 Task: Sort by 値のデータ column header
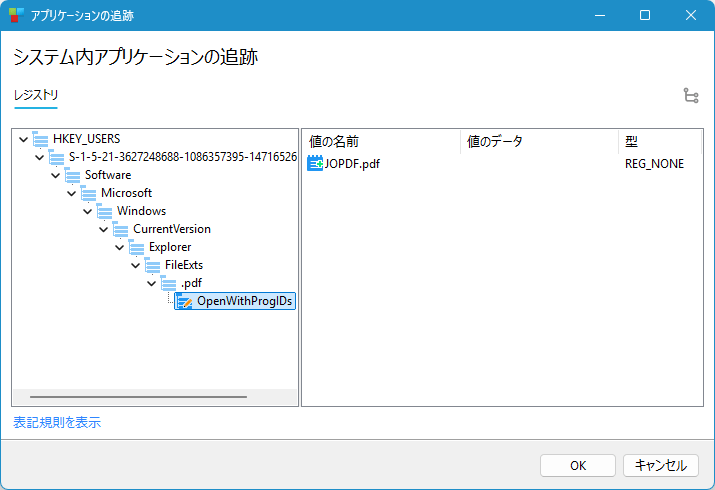pyautogui.click(x=538, y=141)
